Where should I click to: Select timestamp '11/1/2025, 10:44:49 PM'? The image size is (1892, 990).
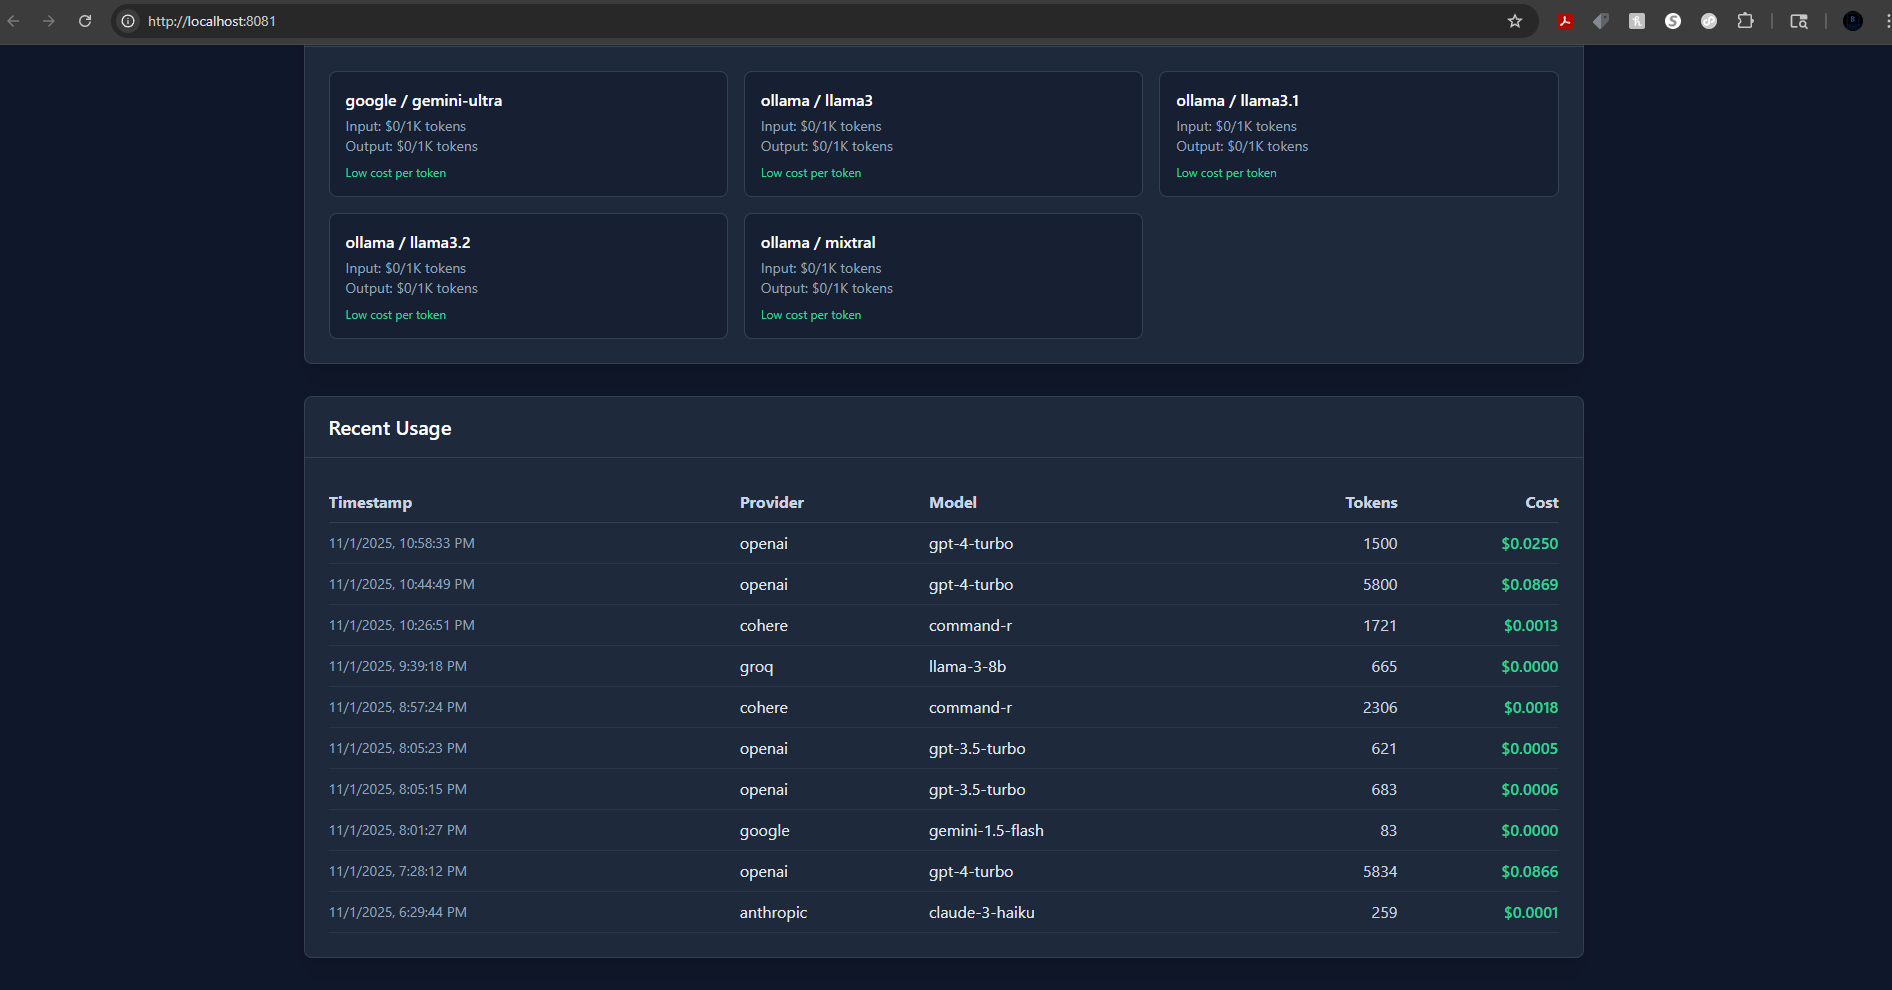pyautogui.click(x=402, y=585)
